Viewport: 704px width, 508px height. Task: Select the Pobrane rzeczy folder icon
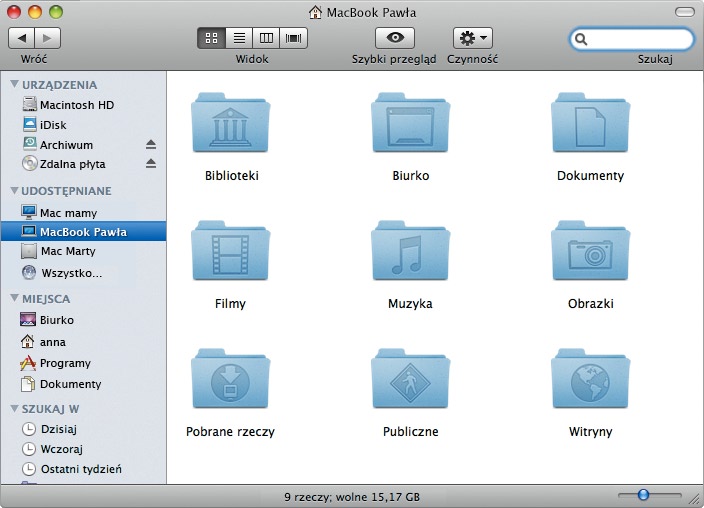pyautogui.click(x=231, y=378)
